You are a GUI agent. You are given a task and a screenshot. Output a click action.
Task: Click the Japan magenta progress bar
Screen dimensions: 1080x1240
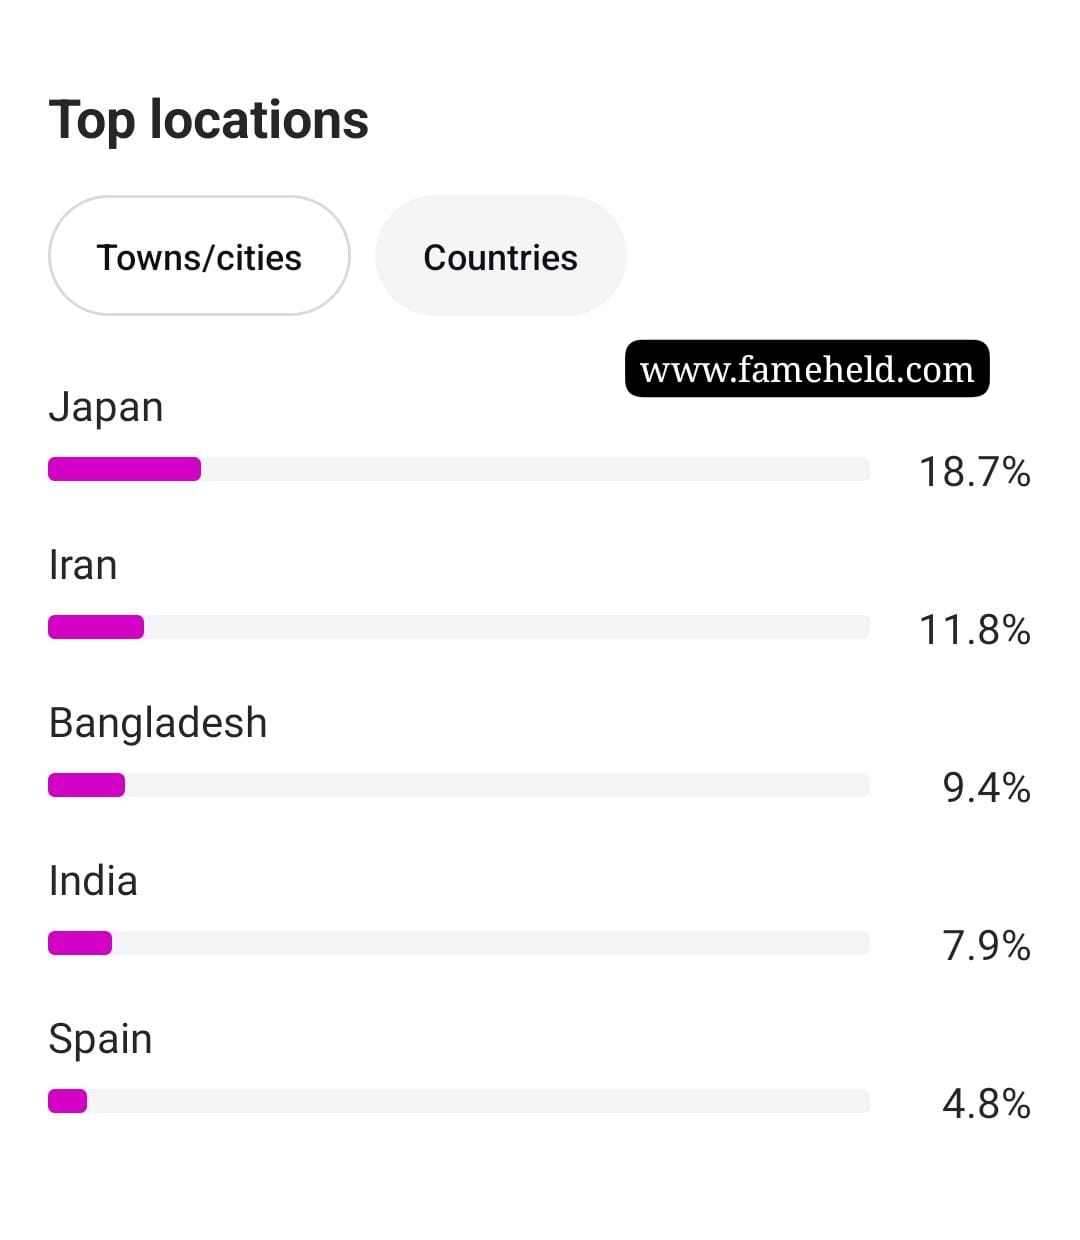124,469
